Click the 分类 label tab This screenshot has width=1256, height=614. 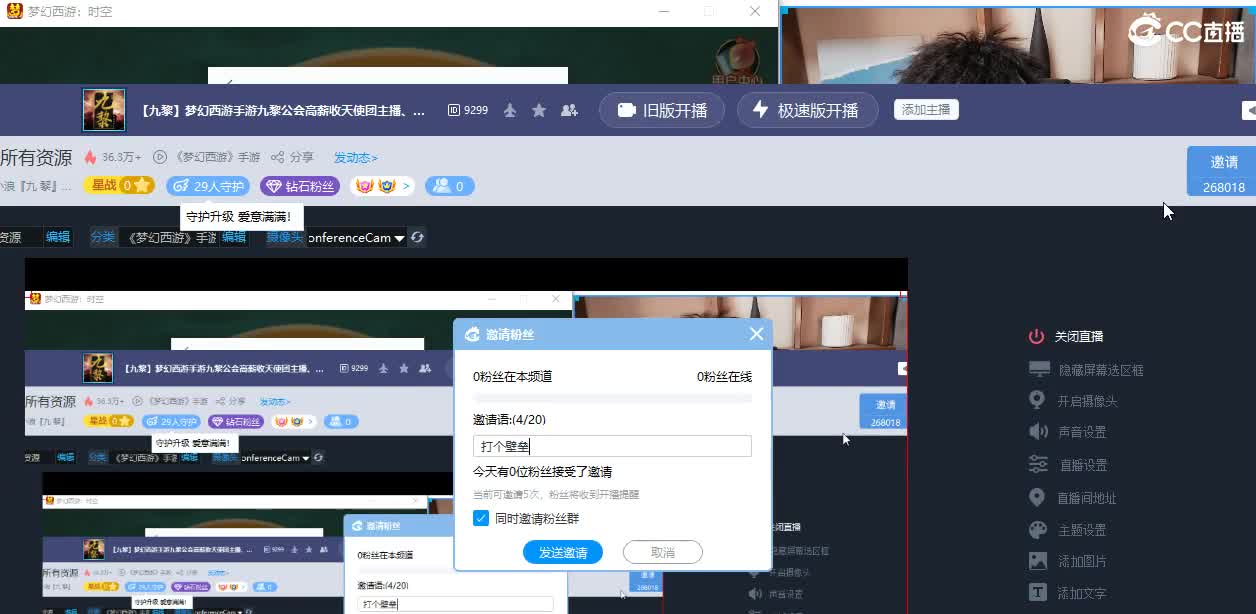point(102,237)
